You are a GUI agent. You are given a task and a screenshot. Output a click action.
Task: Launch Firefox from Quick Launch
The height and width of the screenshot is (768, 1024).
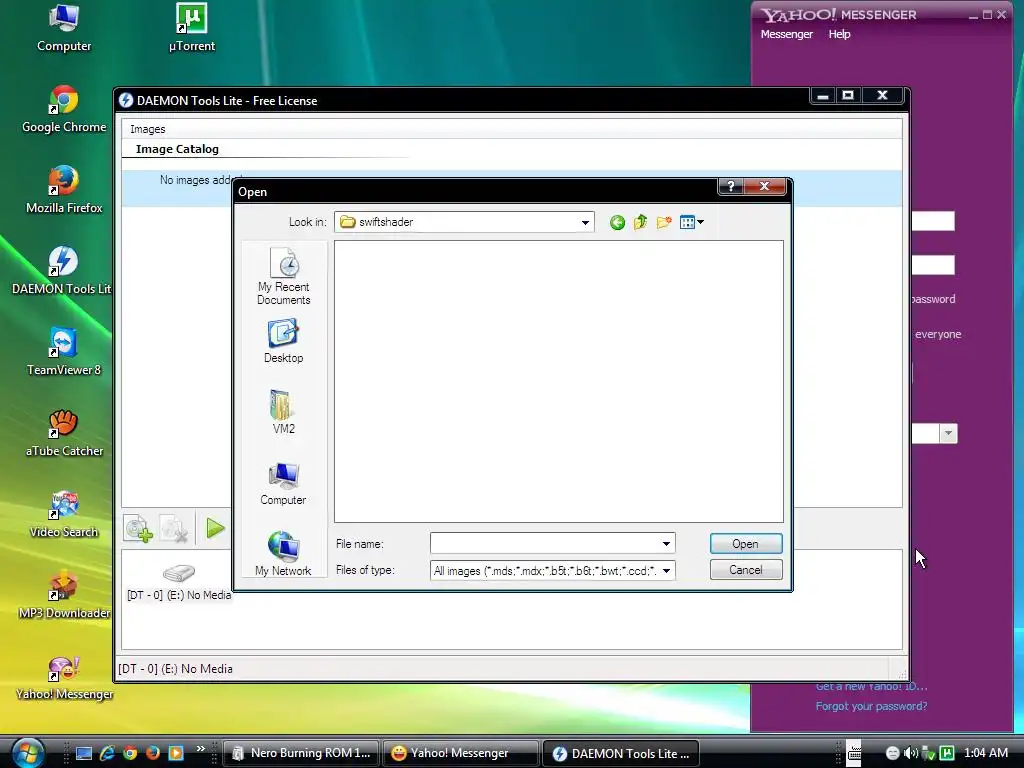(153, 753)
